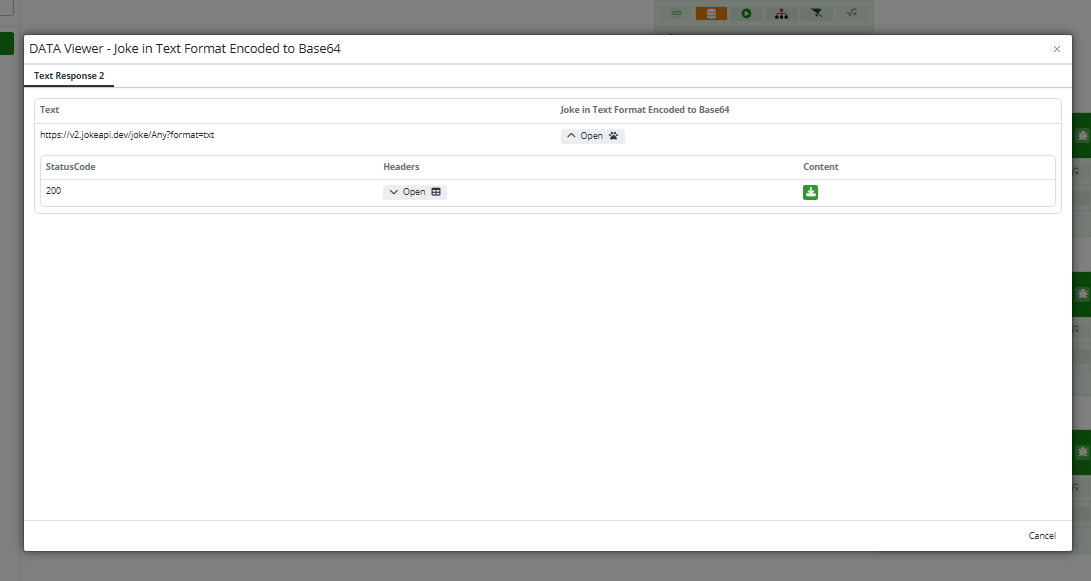Viewport: 1091px width, 581px height.
Task: Click the middle bug icon on right edge
Action: click(1082, 294)
